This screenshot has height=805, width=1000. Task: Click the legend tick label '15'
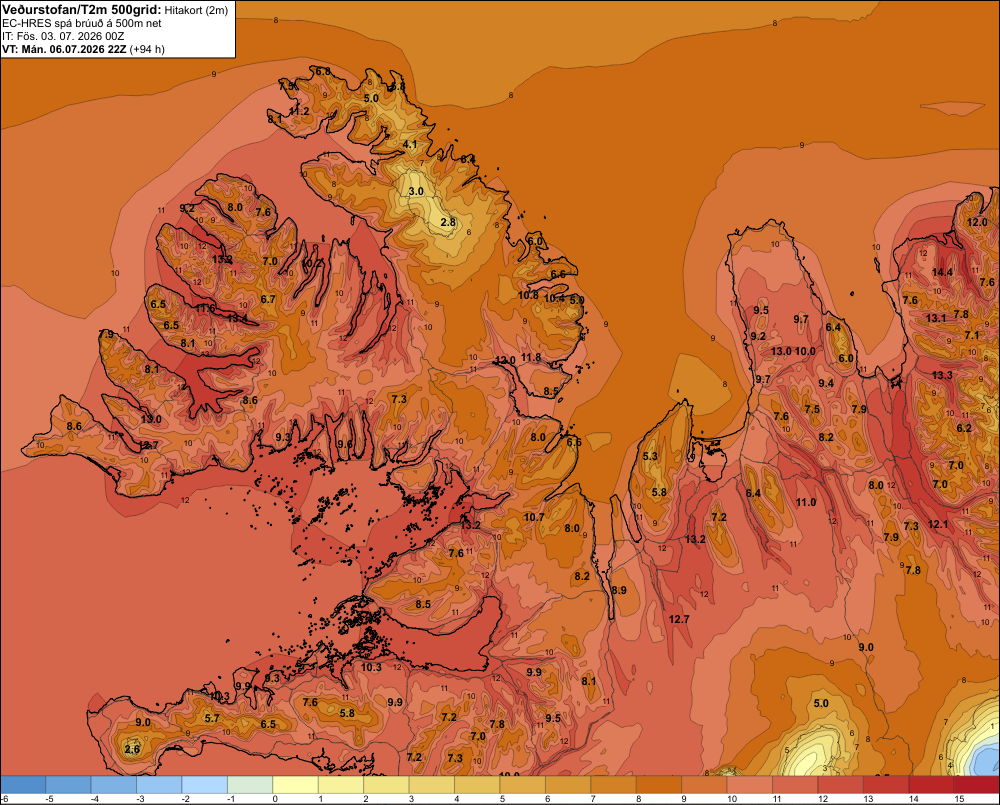pyautogui.click(x=959, y=799)
